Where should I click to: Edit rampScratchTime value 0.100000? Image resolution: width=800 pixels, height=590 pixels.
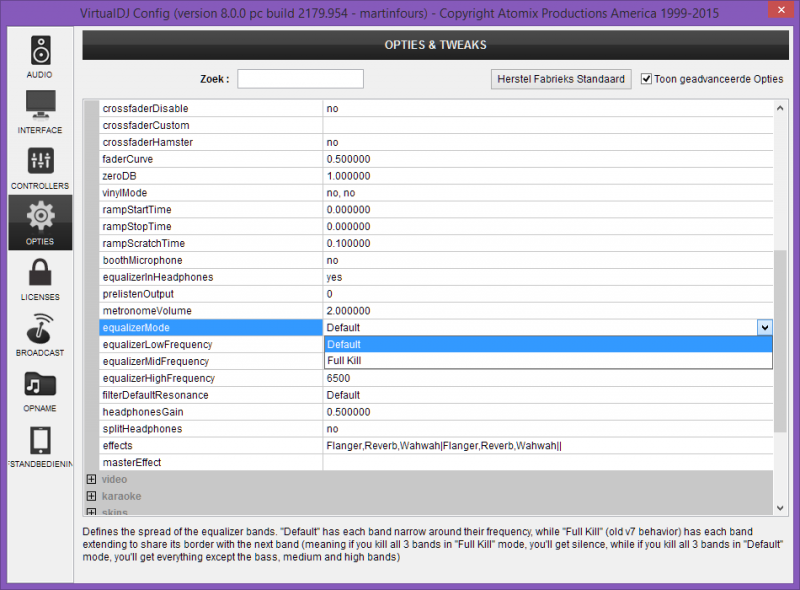(548, 243)
